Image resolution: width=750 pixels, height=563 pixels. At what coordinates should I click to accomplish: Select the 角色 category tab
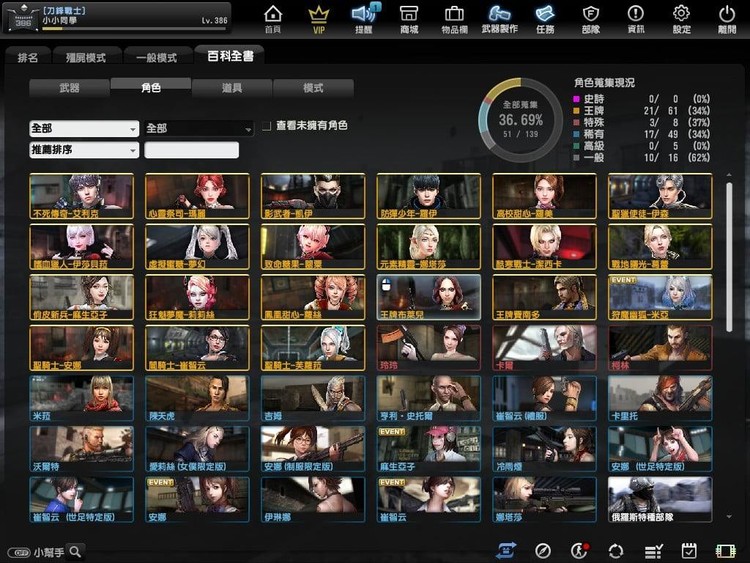pyautogui.click(x=151, y=88)
